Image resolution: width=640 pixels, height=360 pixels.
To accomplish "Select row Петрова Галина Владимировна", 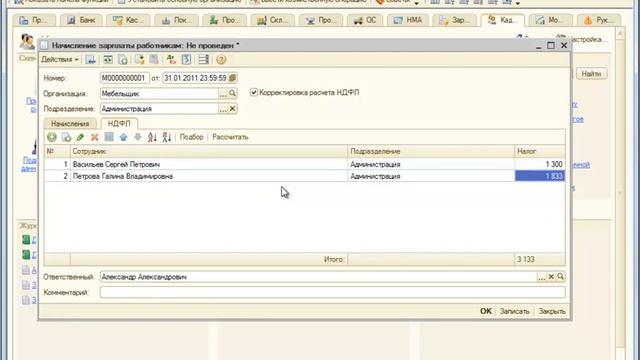I will [x=304, y=176].
